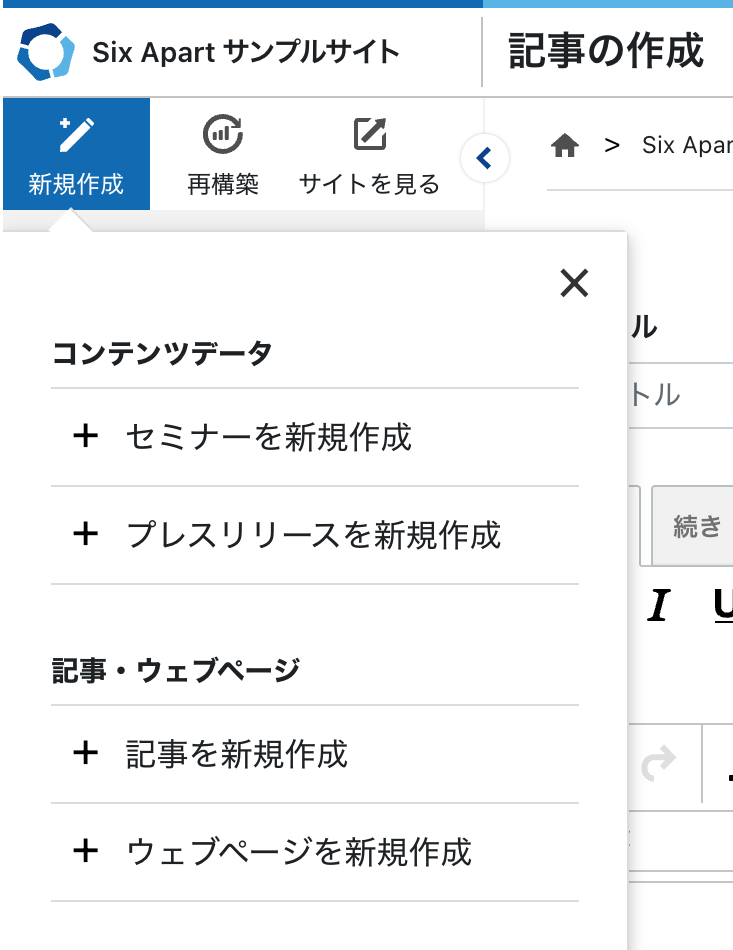Click the 新規作成 pencil icon
Screen dimensions: 733x950
coord(76,134)
